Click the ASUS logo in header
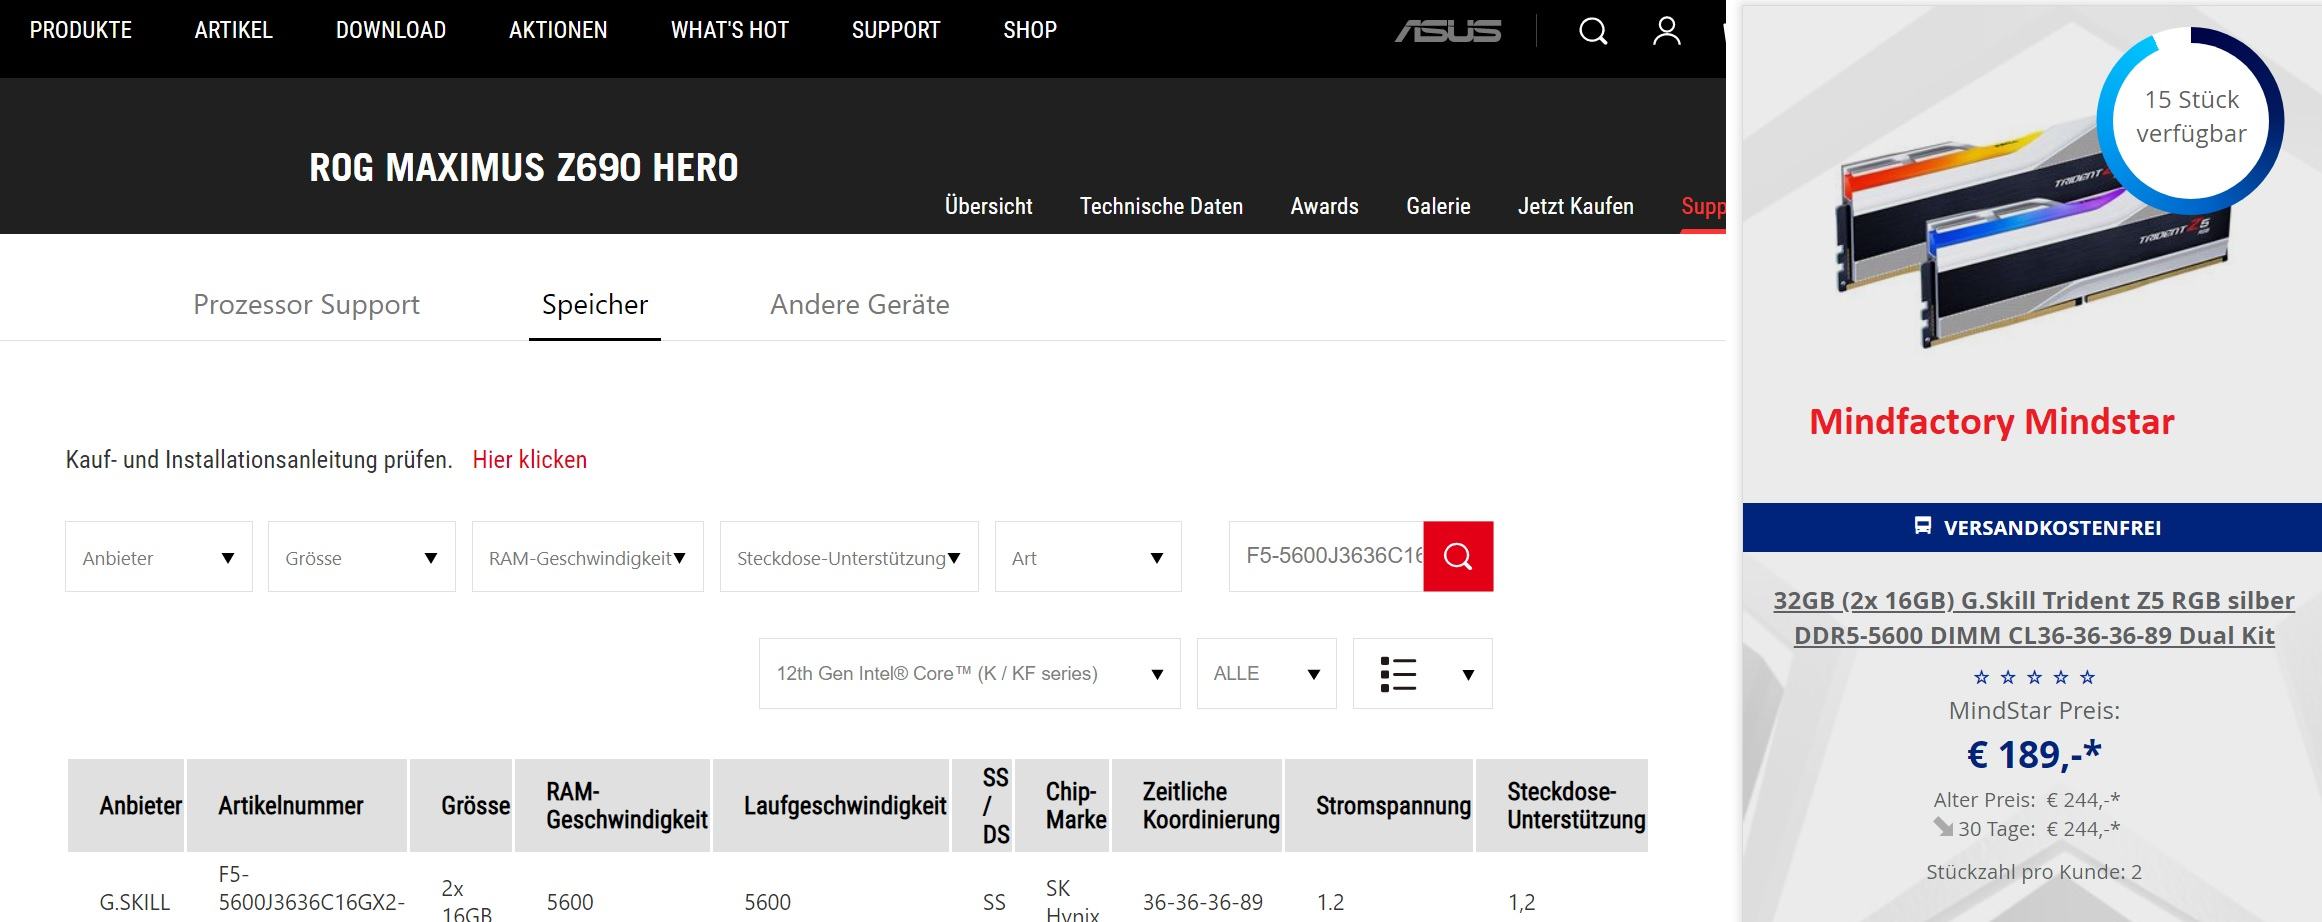Image resolution: width=2322 pixels, height=922 pixels. (x=1448, y=32)
